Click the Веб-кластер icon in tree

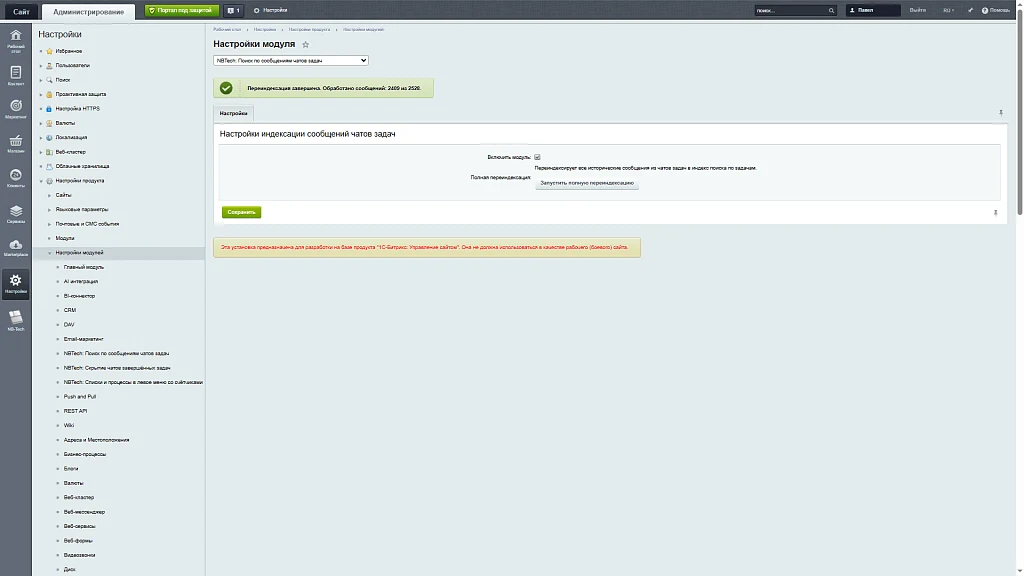tap(49, 152)
